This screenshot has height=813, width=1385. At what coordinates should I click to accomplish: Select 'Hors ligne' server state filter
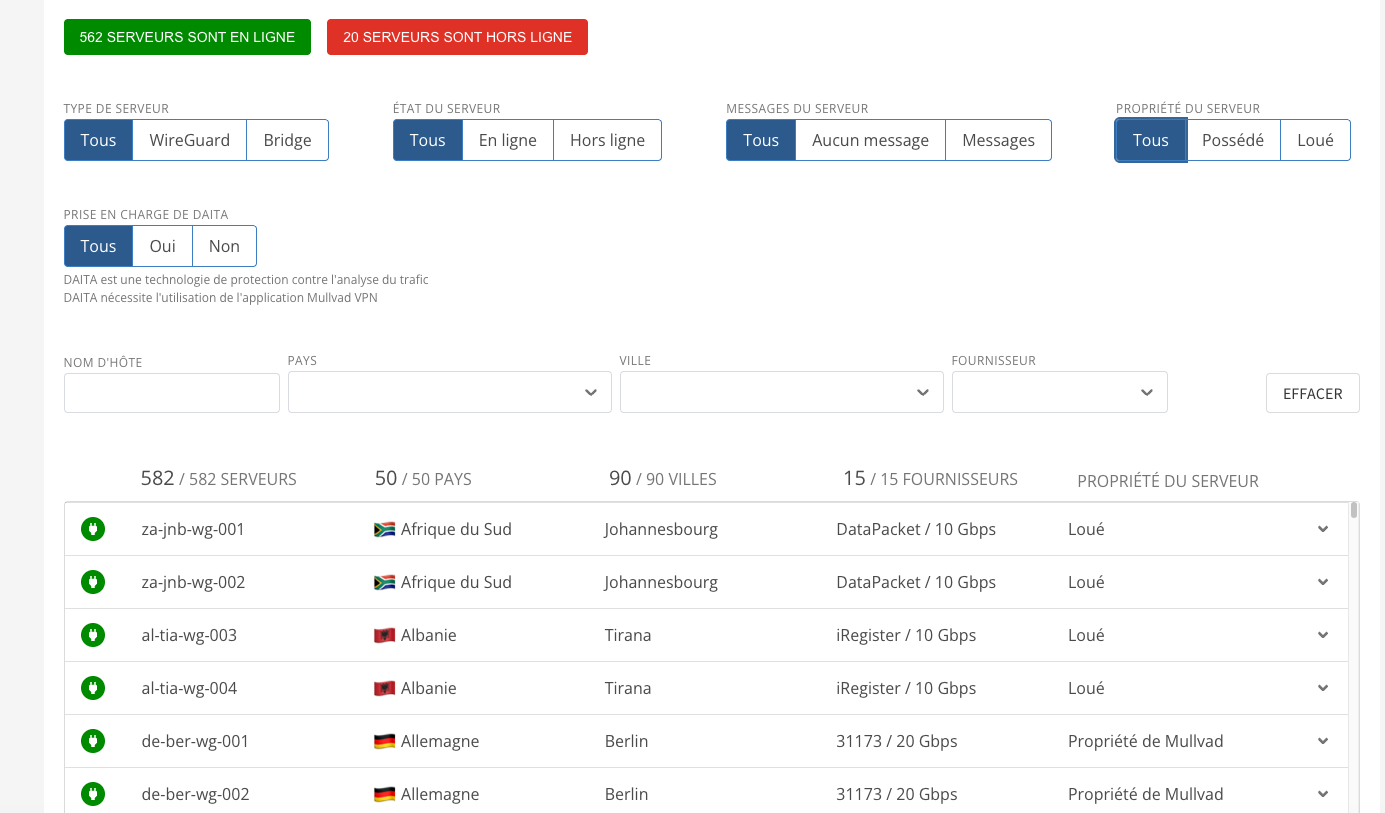tap(607, 140)
